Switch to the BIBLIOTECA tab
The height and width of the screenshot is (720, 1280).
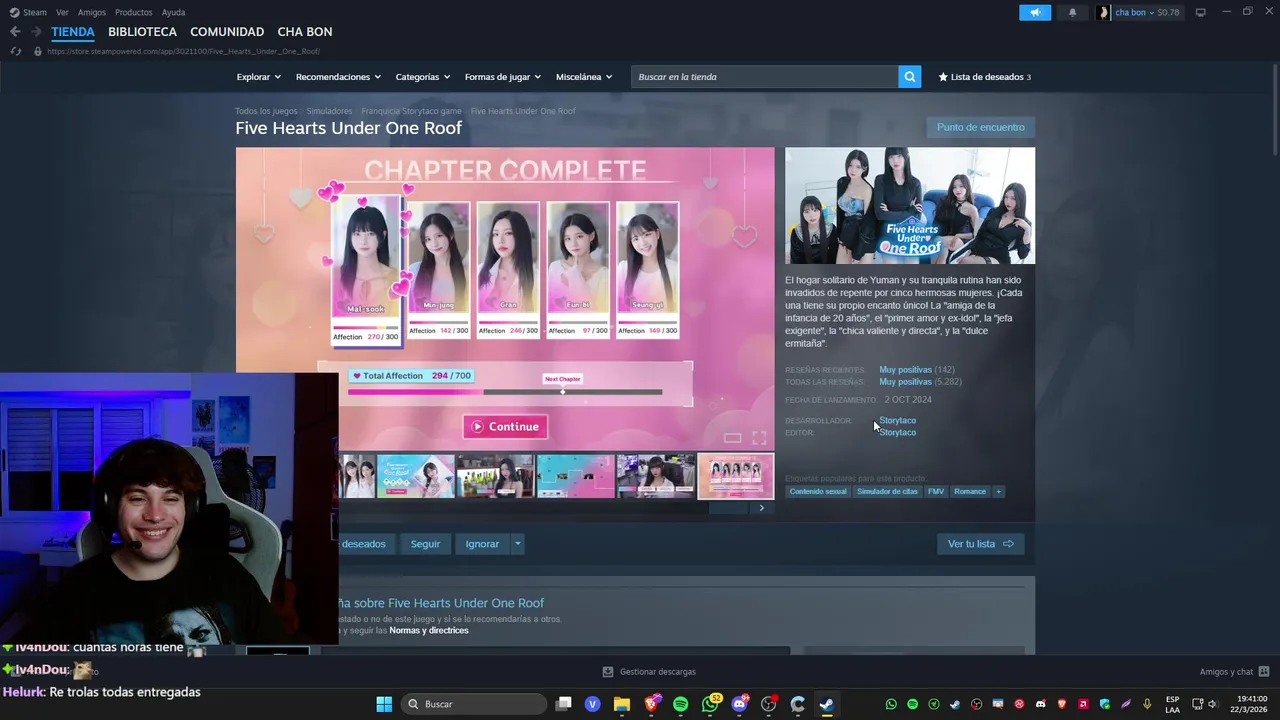point(142,32)
